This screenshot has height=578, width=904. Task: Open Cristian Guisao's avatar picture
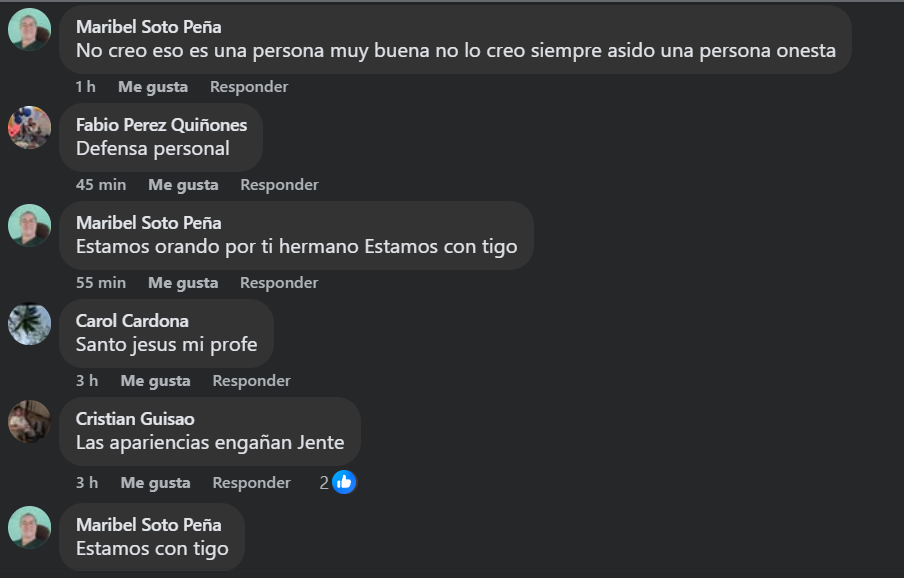[x=29, y=421]
